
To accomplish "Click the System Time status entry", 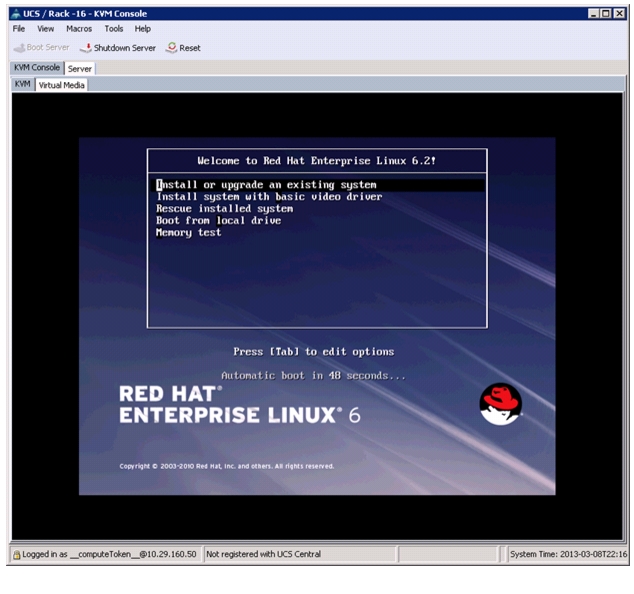I will [568, 554].
